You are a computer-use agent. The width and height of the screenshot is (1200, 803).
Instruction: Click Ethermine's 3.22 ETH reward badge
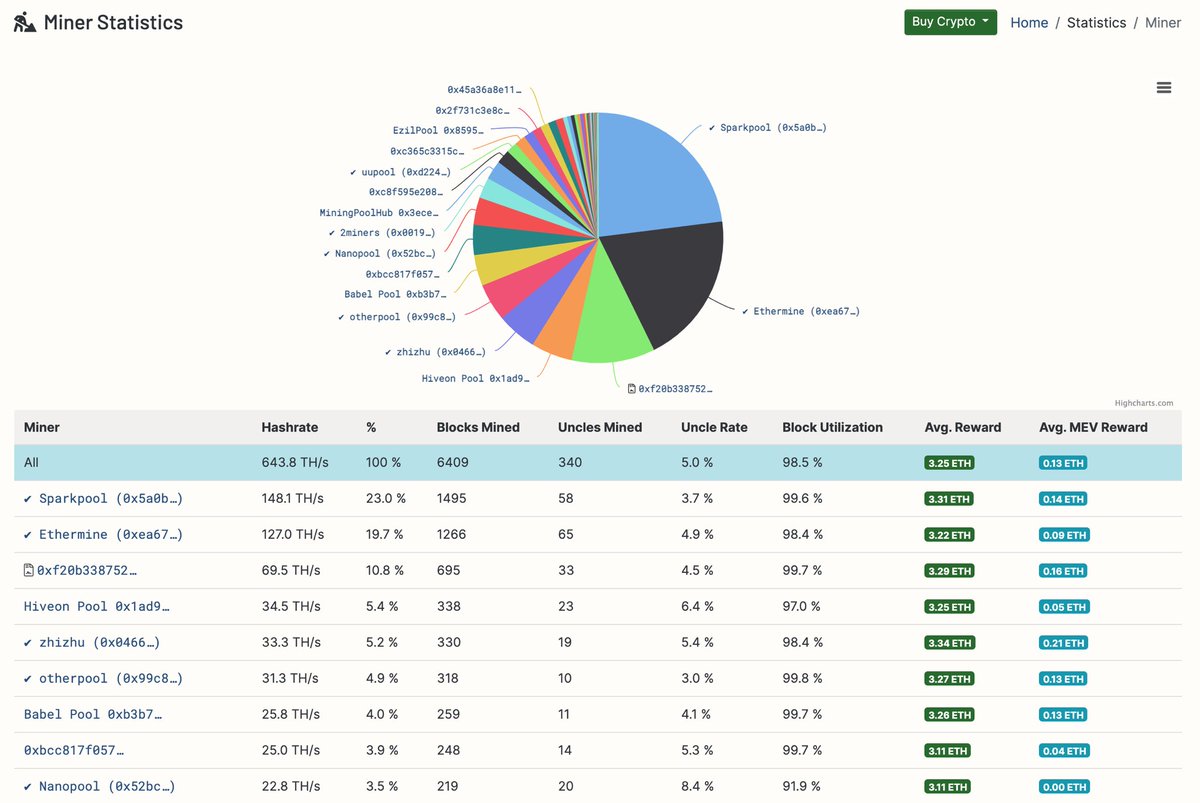point(949,535)
